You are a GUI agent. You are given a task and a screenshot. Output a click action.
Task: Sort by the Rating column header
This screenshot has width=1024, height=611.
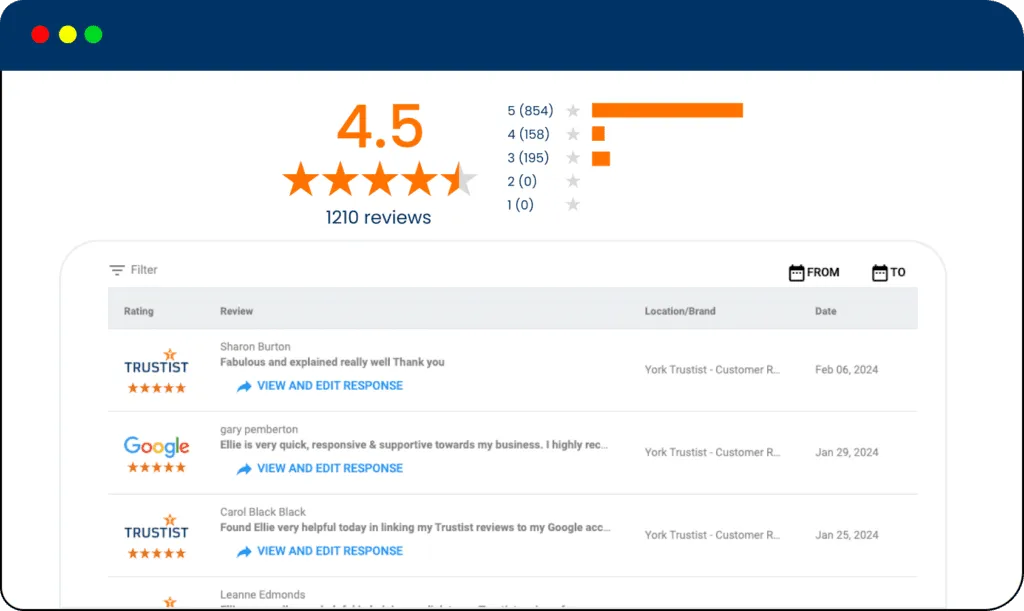[138, 311]
